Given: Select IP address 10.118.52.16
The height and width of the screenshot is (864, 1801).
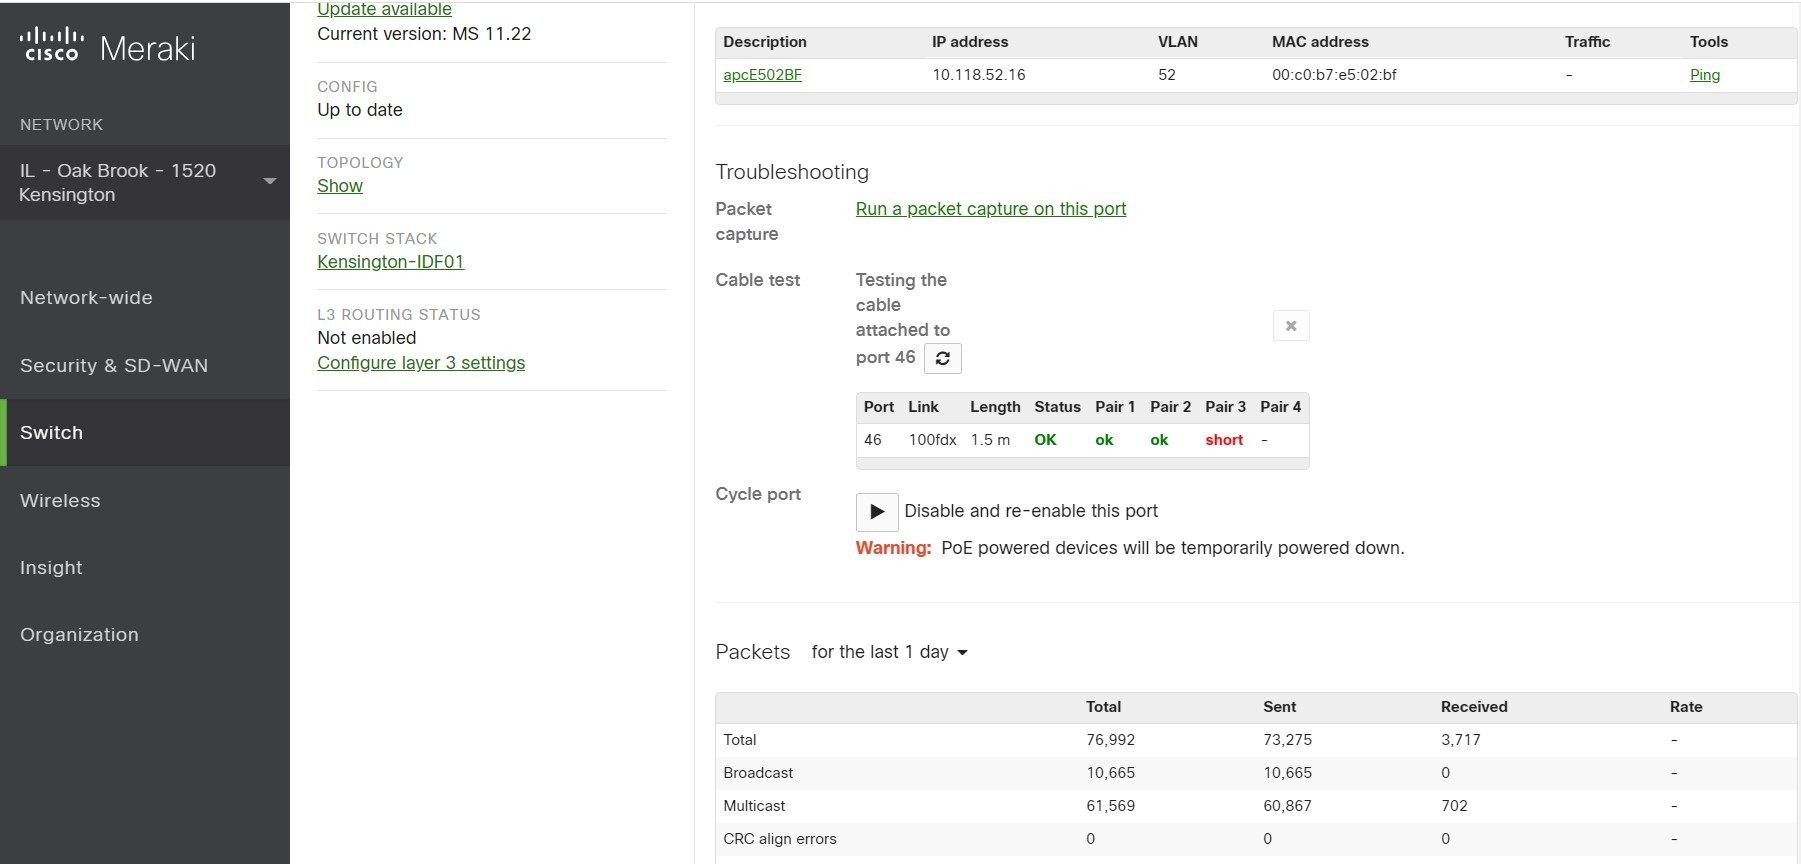Looking at the screenshot, I should click(x=979, y=75).
